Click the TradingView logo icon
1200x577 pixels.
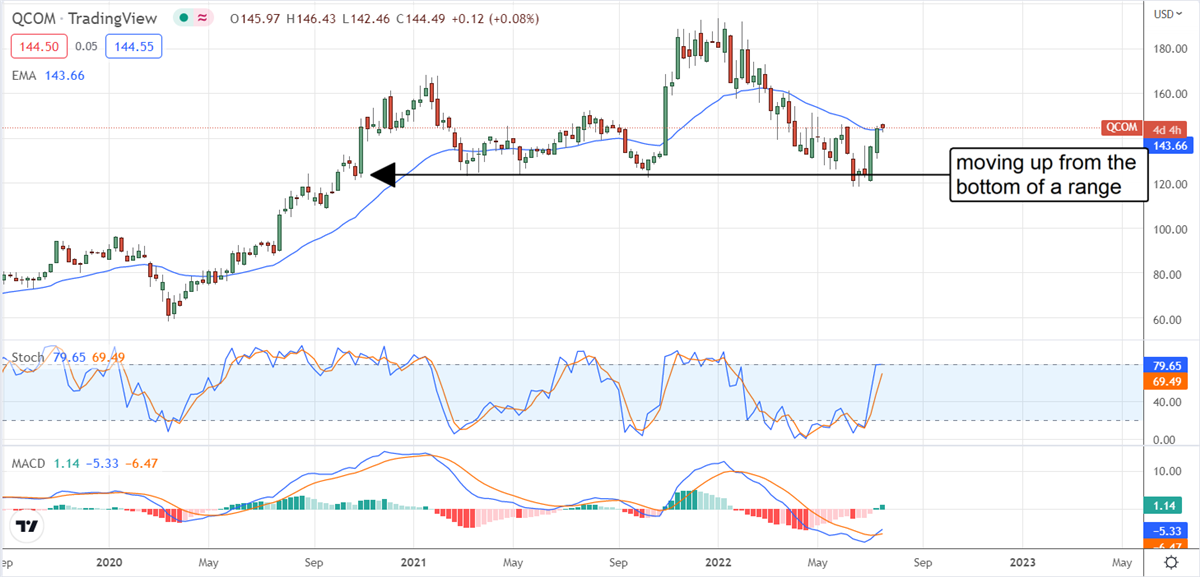tap(28, 526)
